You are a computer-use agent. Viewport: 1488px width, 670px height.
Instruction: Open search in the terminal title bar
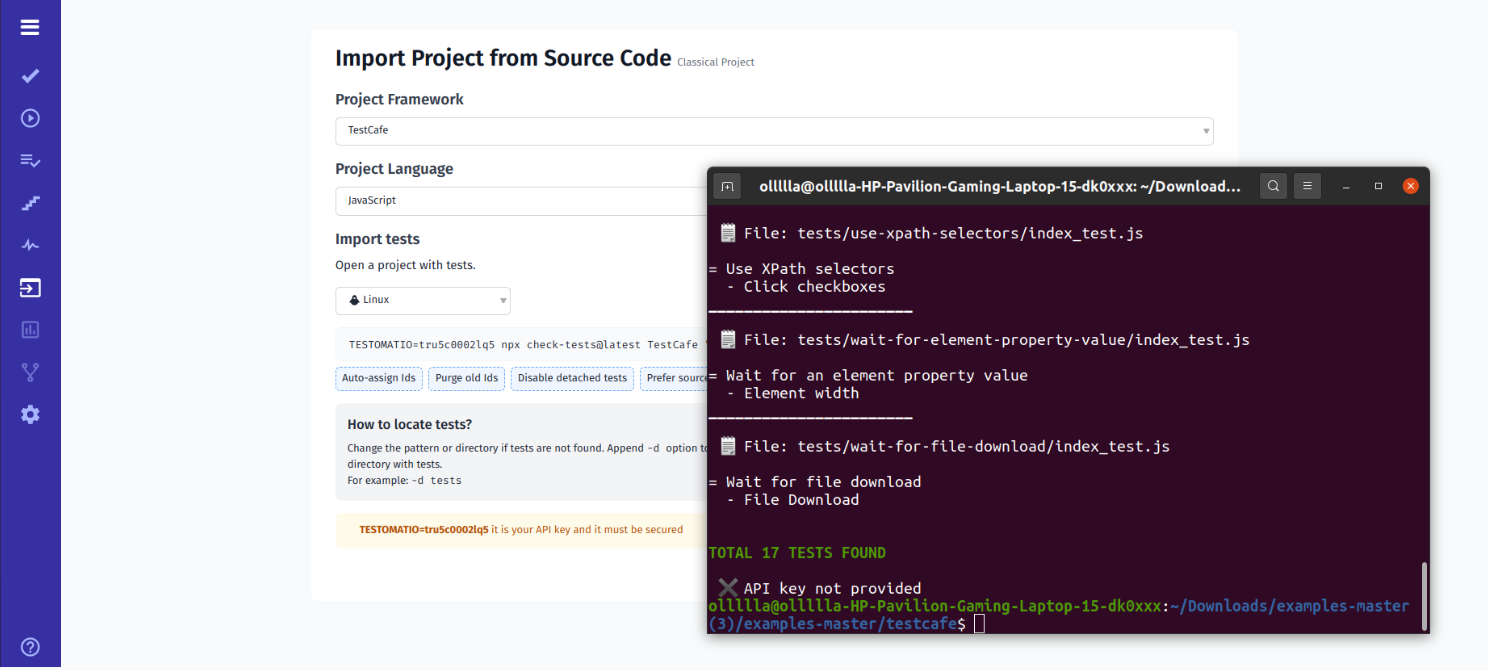click(1272, 186)
